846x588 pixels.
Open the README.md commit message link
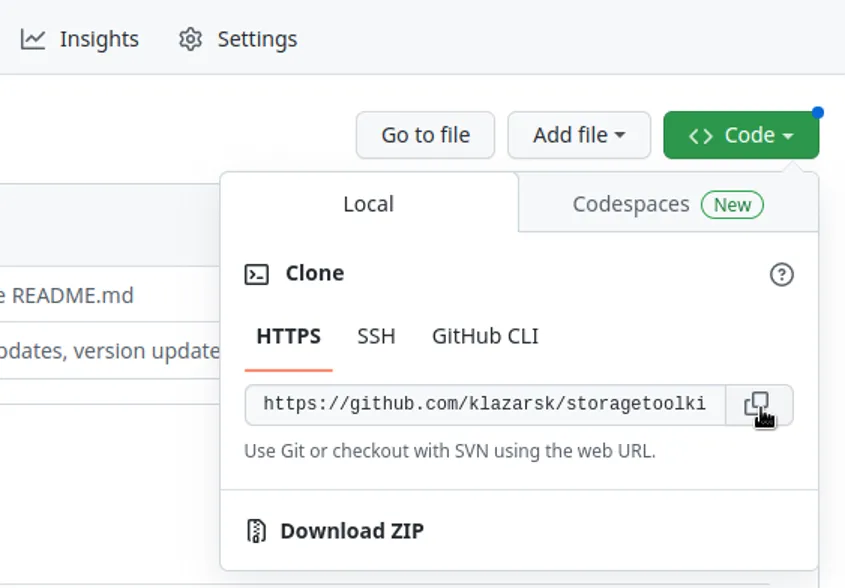pos(68,296)
